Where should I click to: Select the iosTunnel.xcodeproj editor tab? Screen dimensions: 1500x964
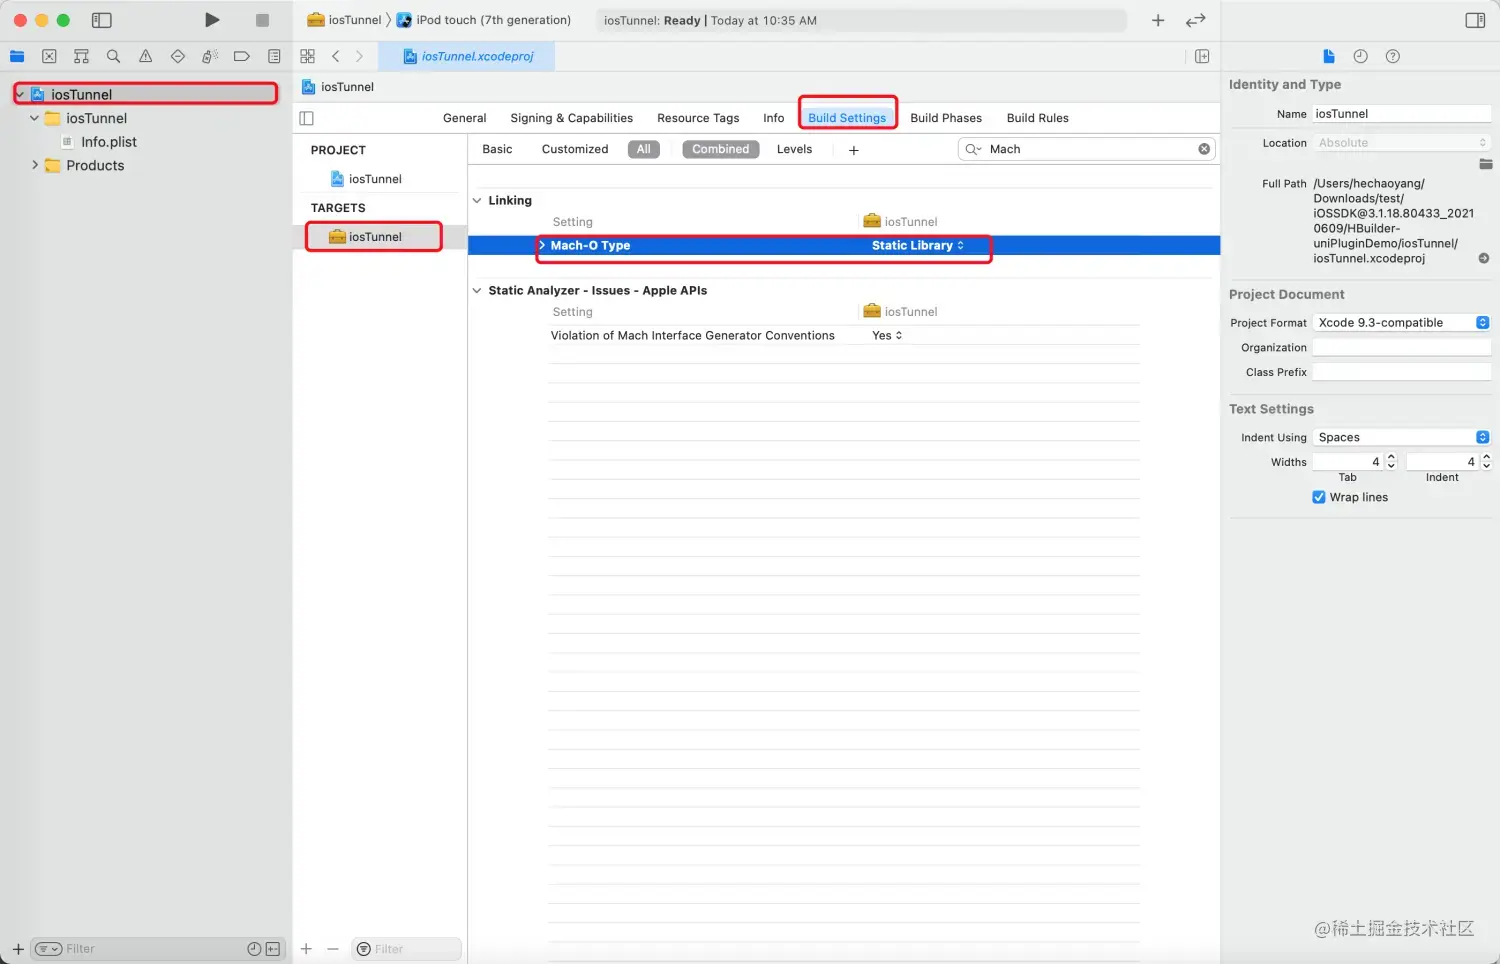(467, 56)
